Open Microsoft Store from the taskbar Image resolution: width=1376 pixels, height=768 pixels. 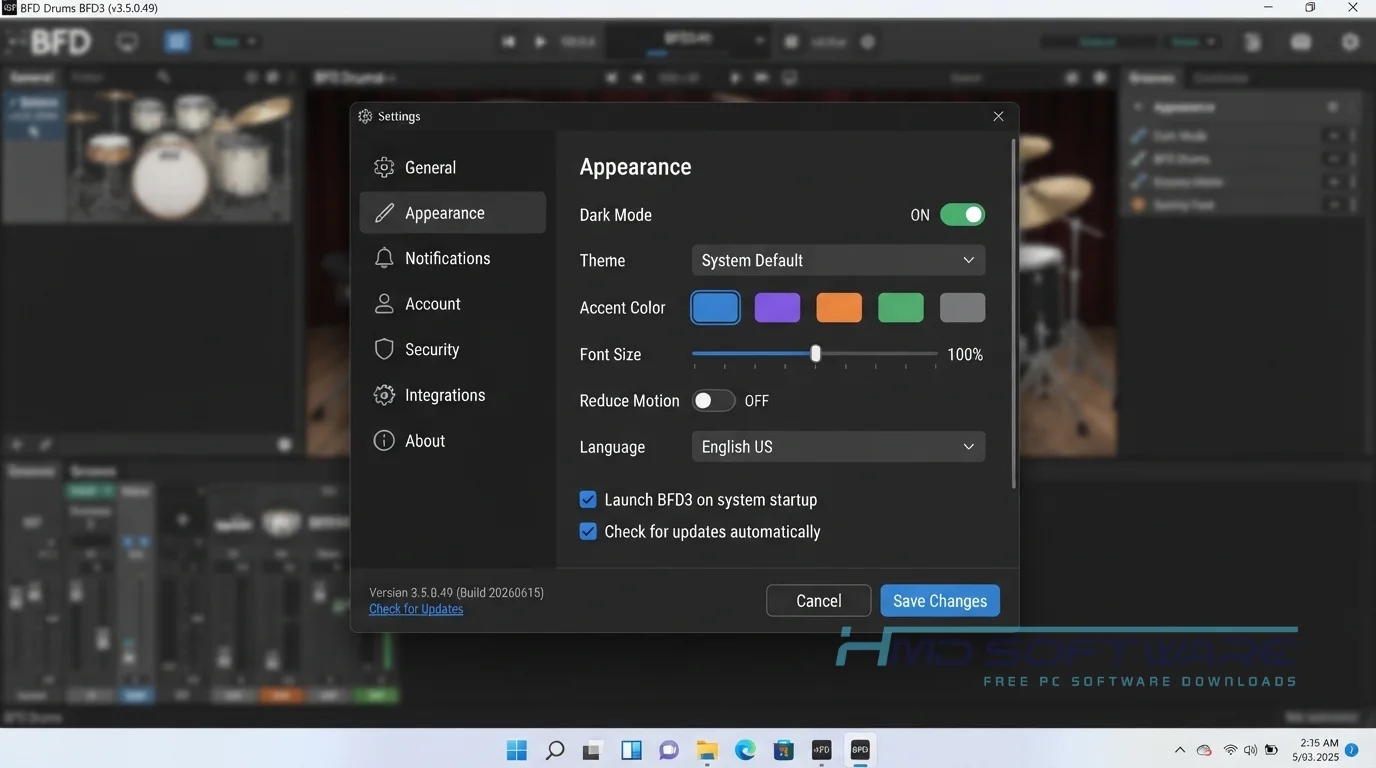(783, 750)
